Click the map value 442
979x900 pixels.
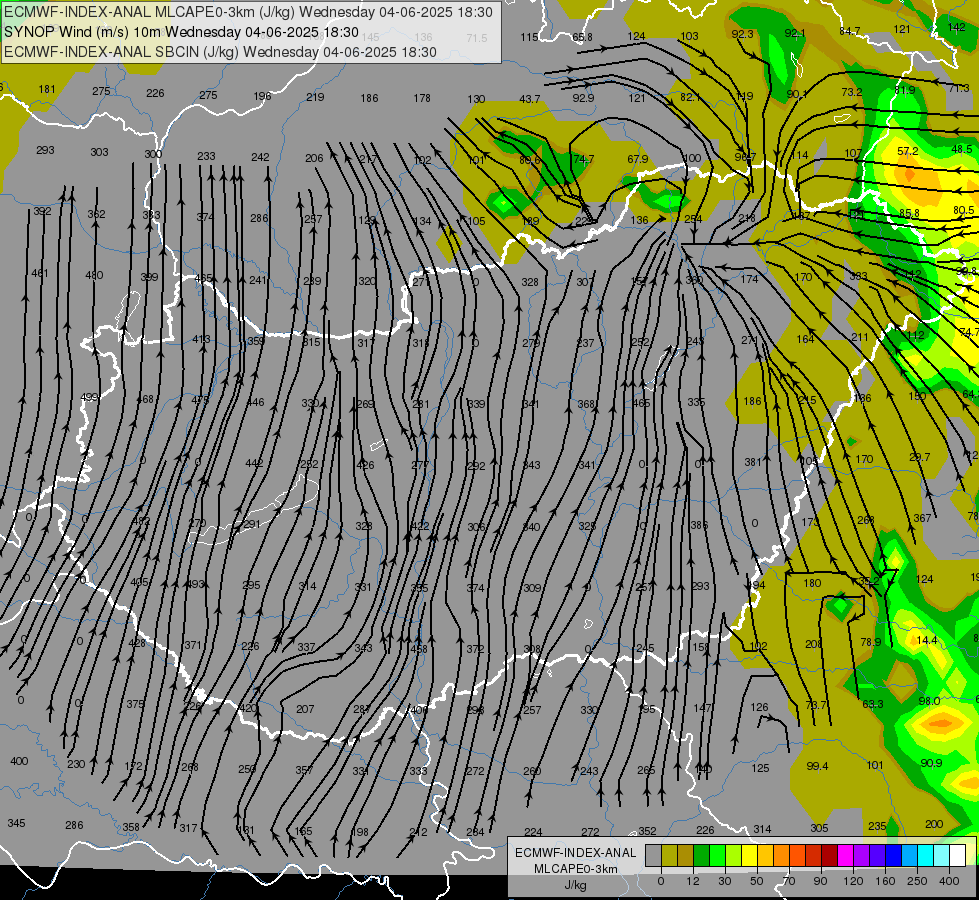pos(254,463)
